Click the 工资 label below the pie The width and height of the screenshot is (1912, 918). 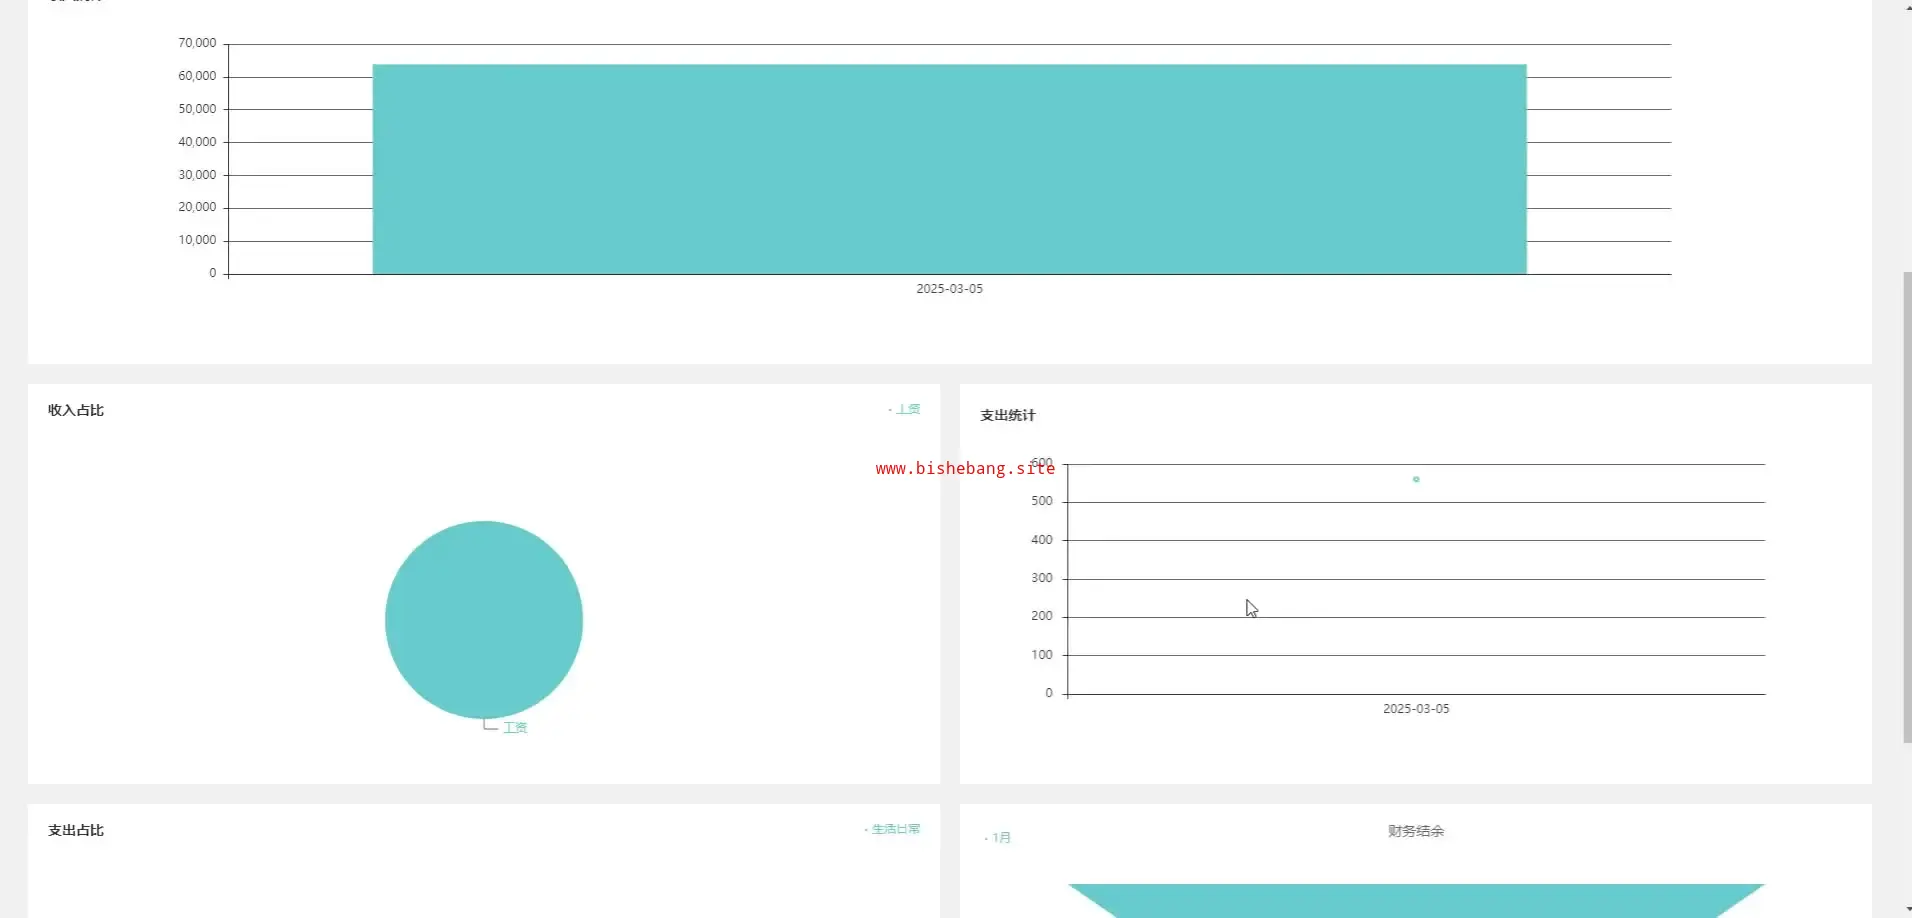[x=515, y=728]
